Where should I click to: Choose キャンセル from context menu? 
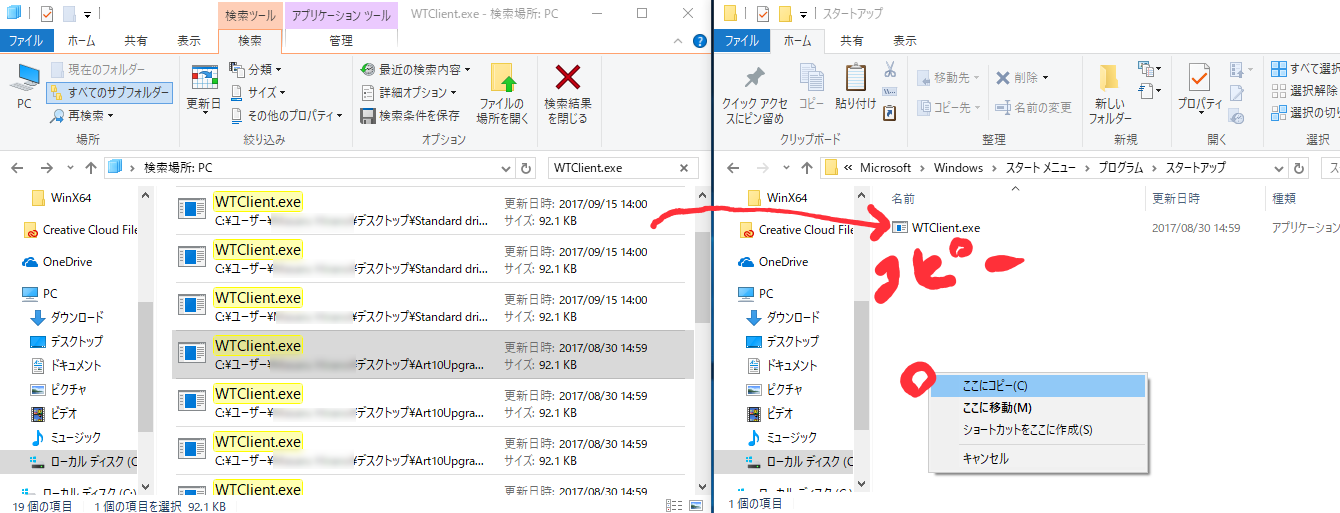point(1037,459)
